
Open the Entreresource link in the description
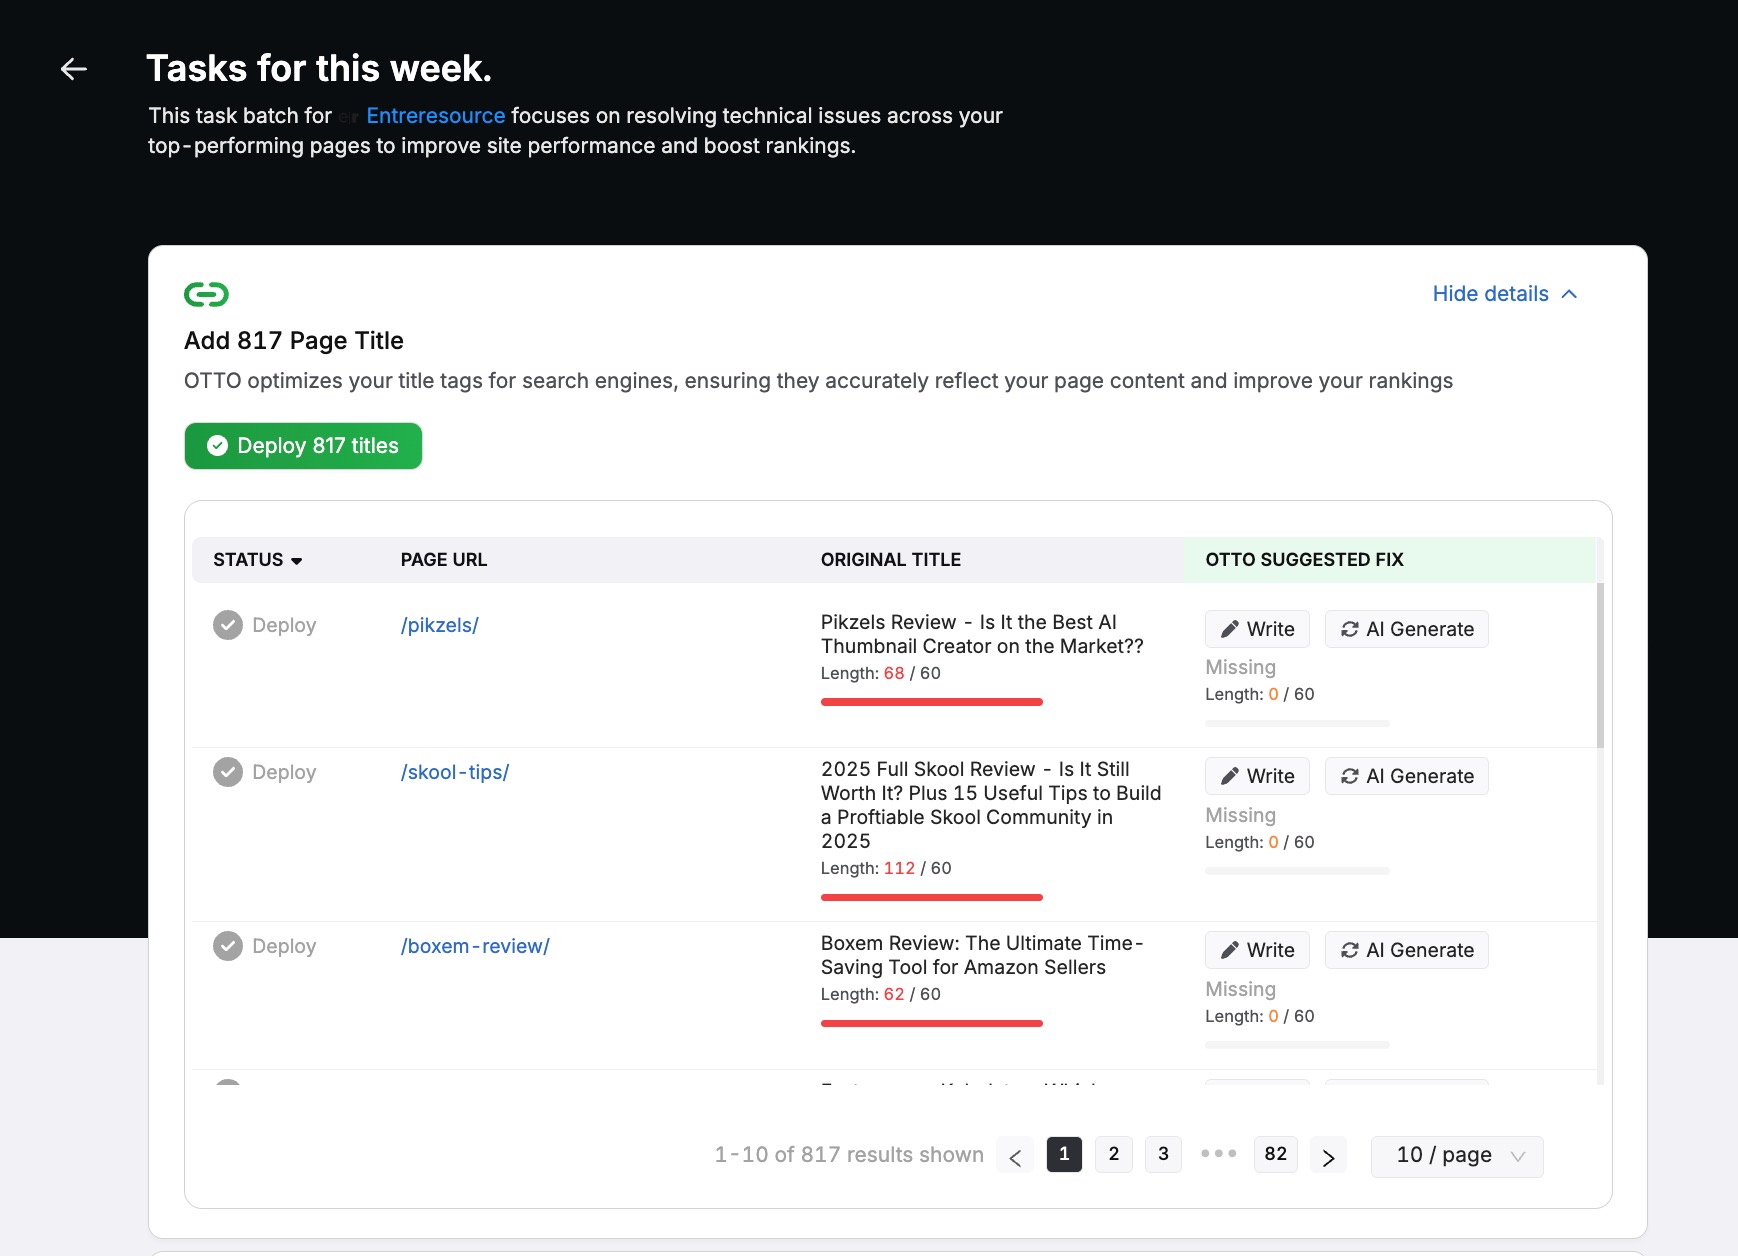[436, 115]
